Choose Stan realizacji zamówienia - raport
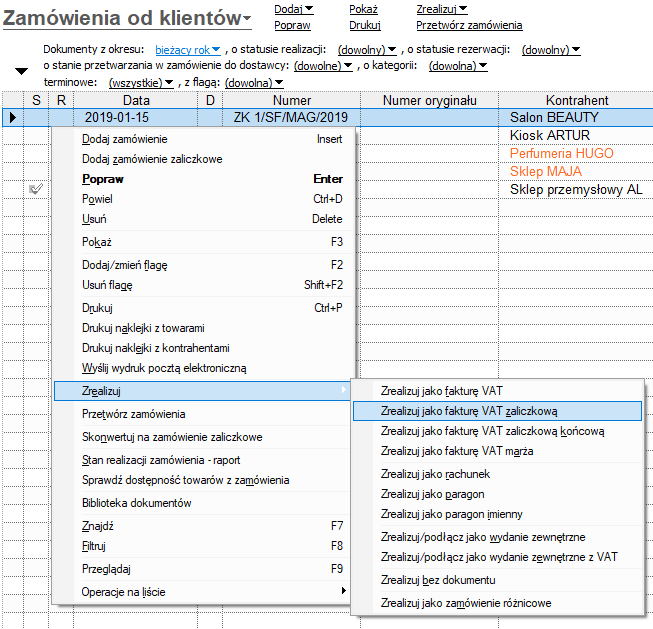The image size is (653, 629). click(202, 460)
